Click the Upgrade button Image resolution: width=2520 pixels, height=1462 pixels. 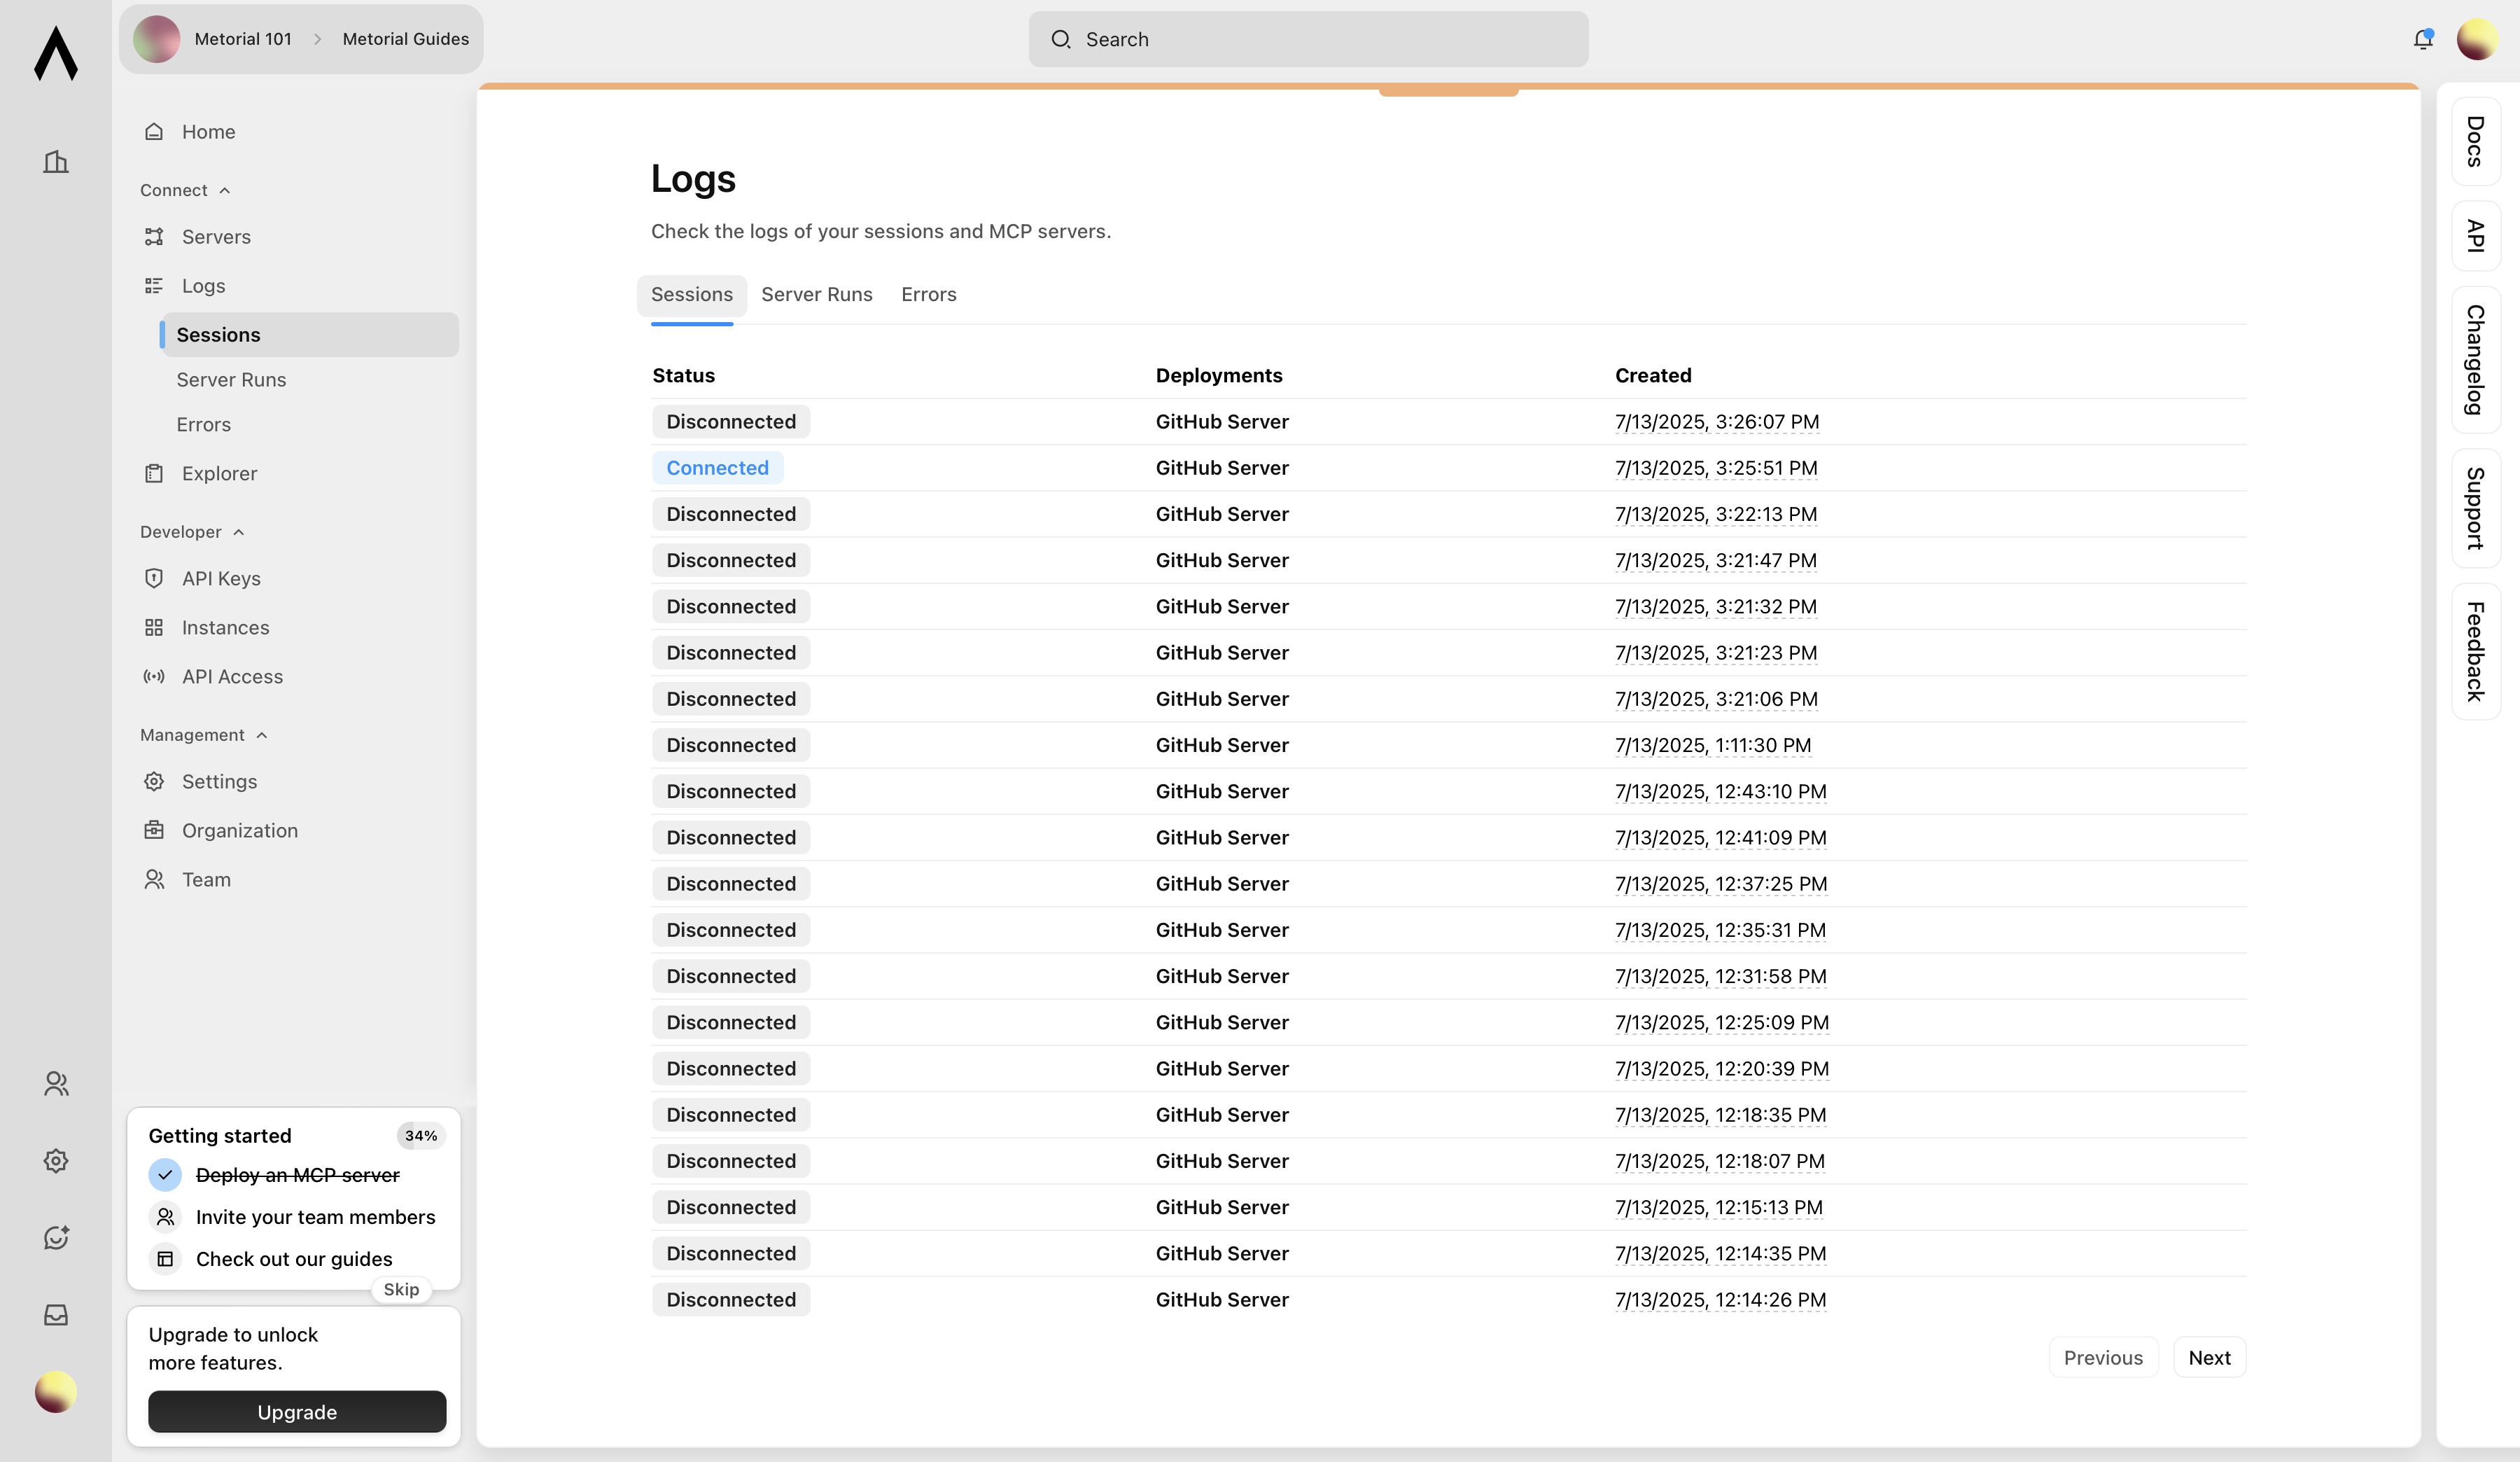click(297, 1412)
